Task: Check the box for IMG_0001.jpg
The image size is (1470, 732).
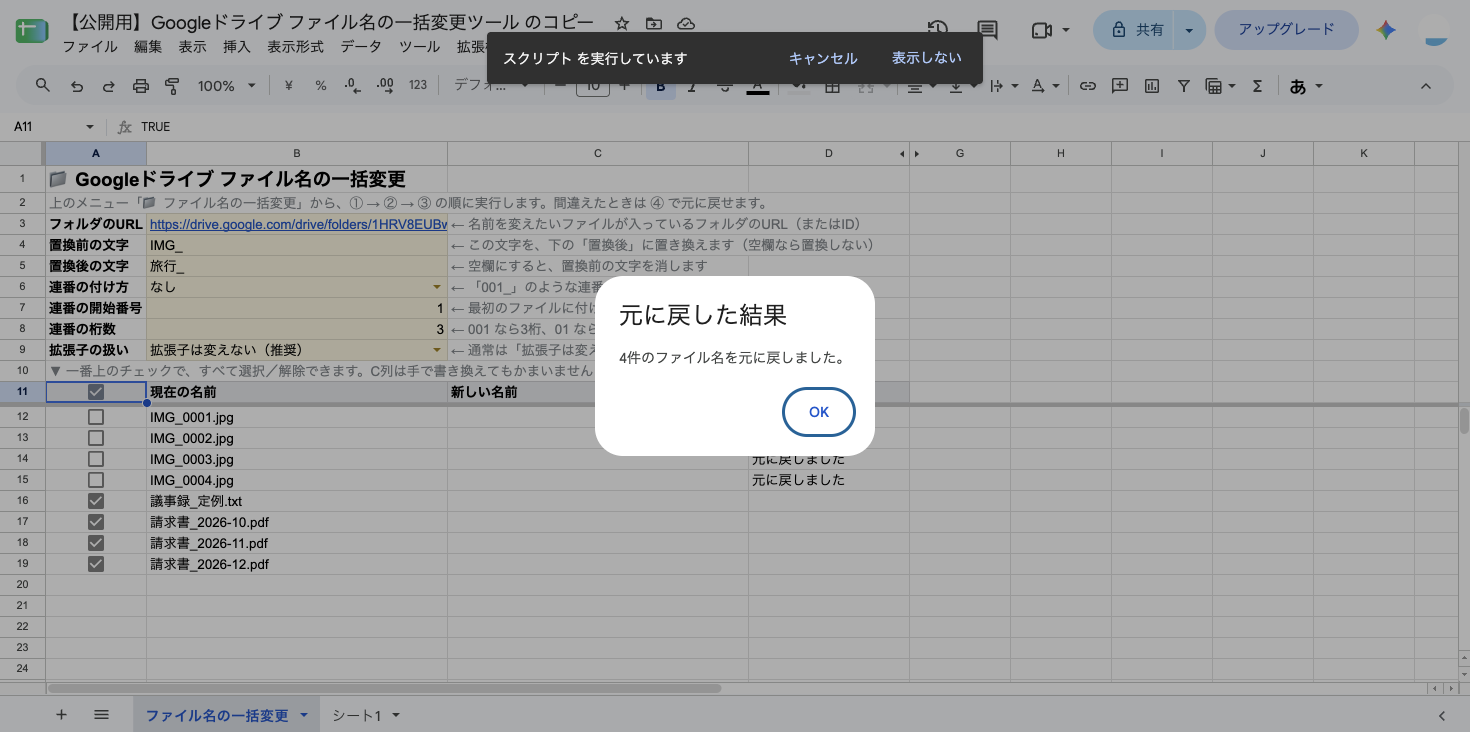Action: (x=96, y=417)
